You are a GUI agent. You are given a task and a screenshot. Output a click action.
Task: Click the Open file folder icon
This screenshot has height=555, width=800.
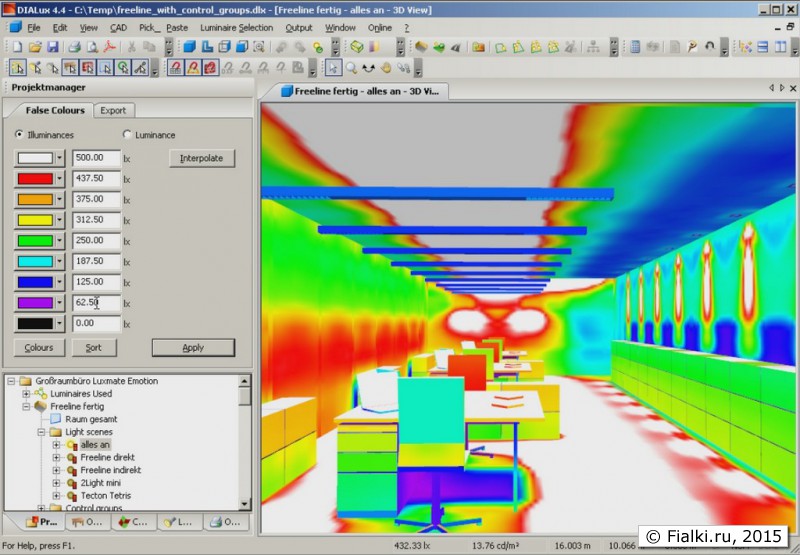pos(35,47)
